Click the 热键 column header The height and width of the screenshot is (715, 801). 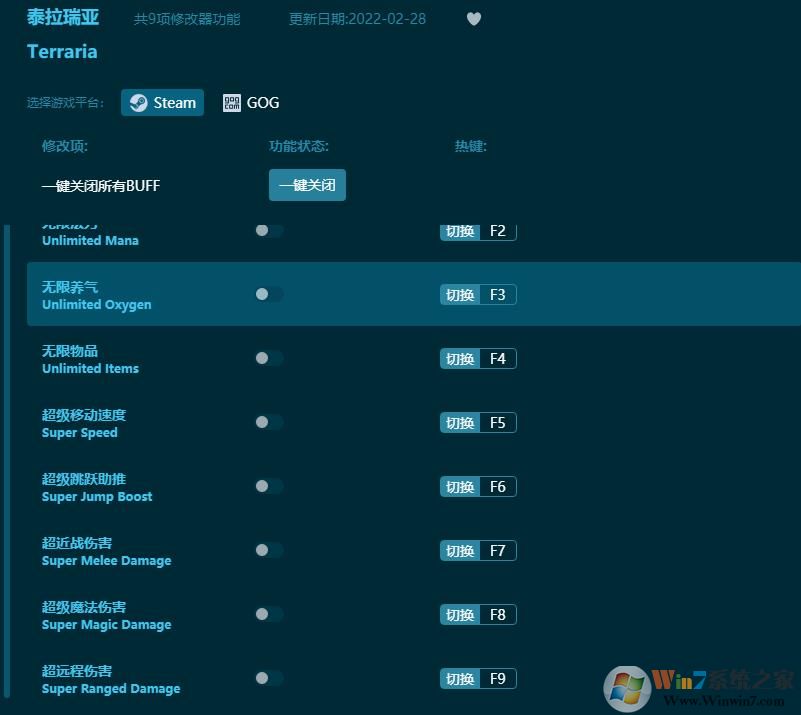pos(471,147)
